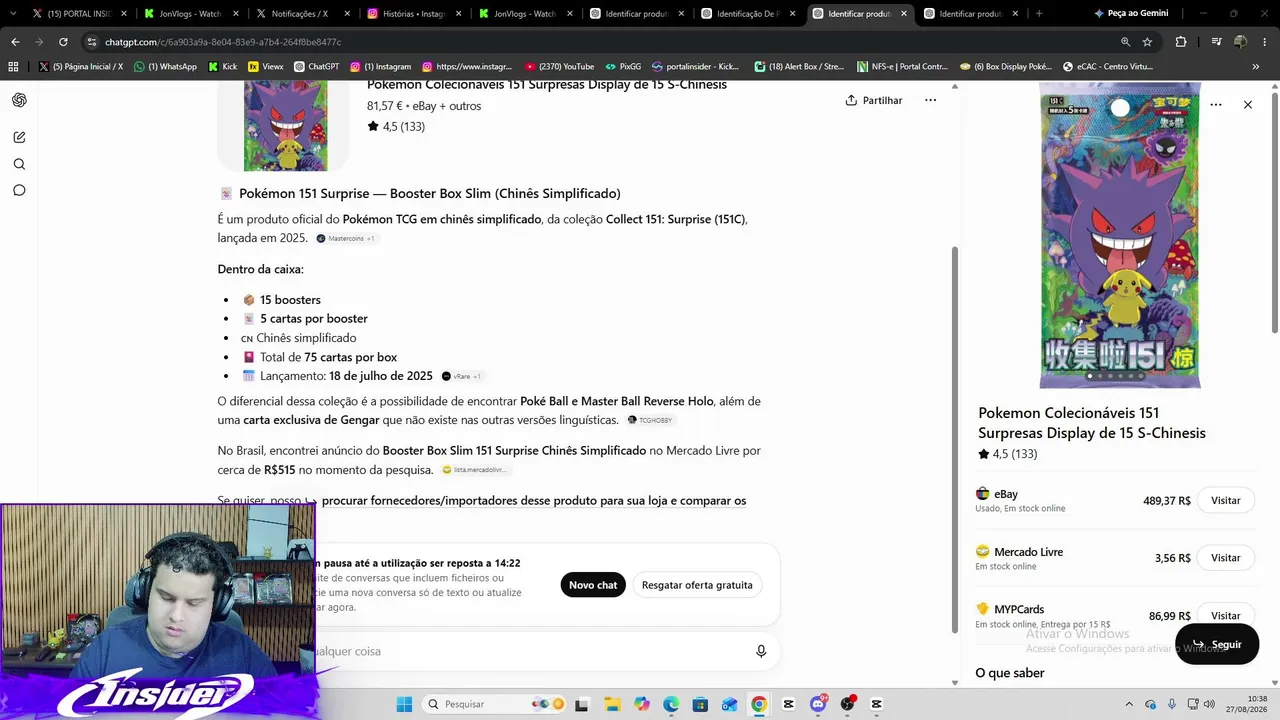This screenshot has height=720, width=1280.
Task: Open the TCGHOBBY source citation
Action: coord(650,420)
